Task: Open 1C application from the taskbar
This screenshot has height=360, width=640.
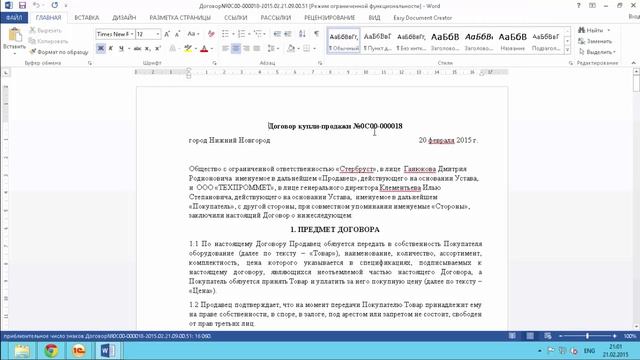Action: coord(79,351)
